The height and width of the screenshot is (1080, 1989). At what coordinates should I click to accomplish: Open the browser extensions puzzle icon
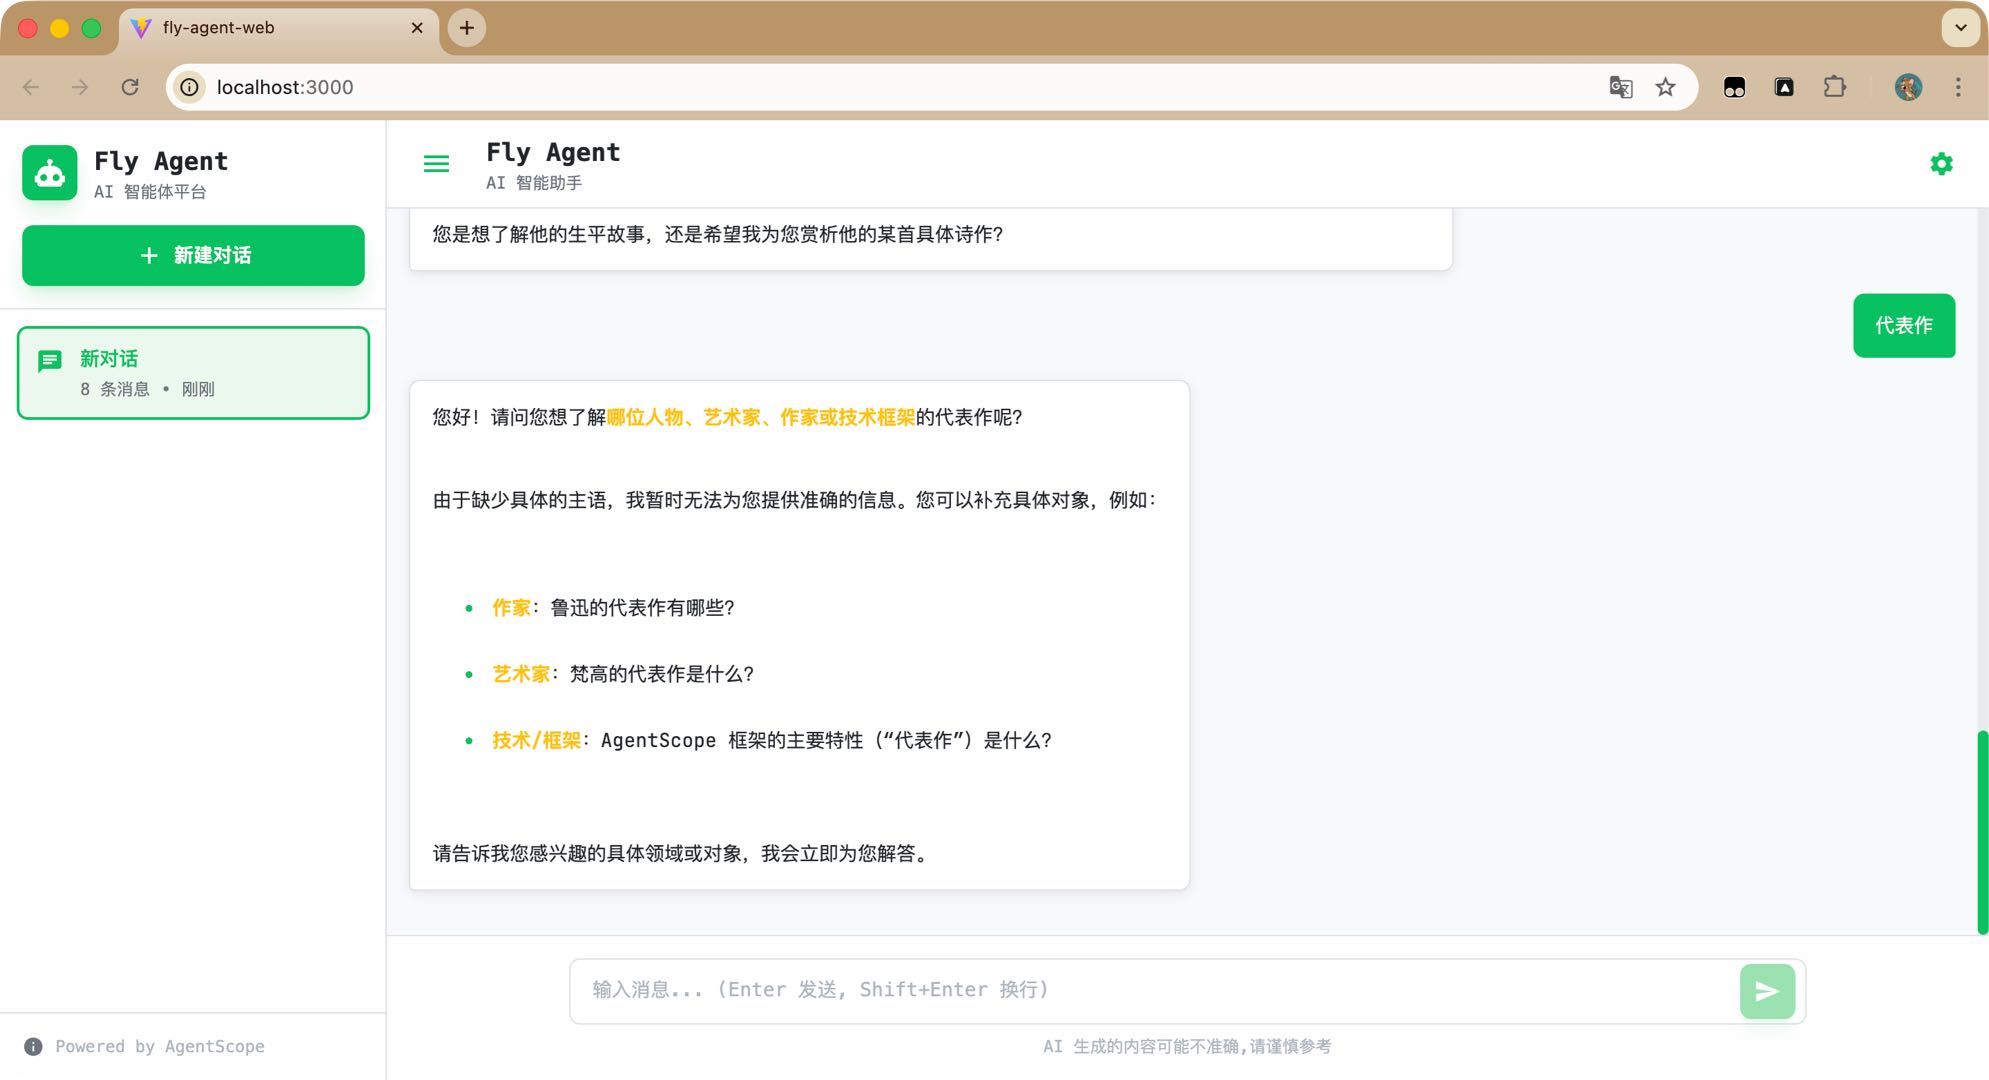[1835, 87]
